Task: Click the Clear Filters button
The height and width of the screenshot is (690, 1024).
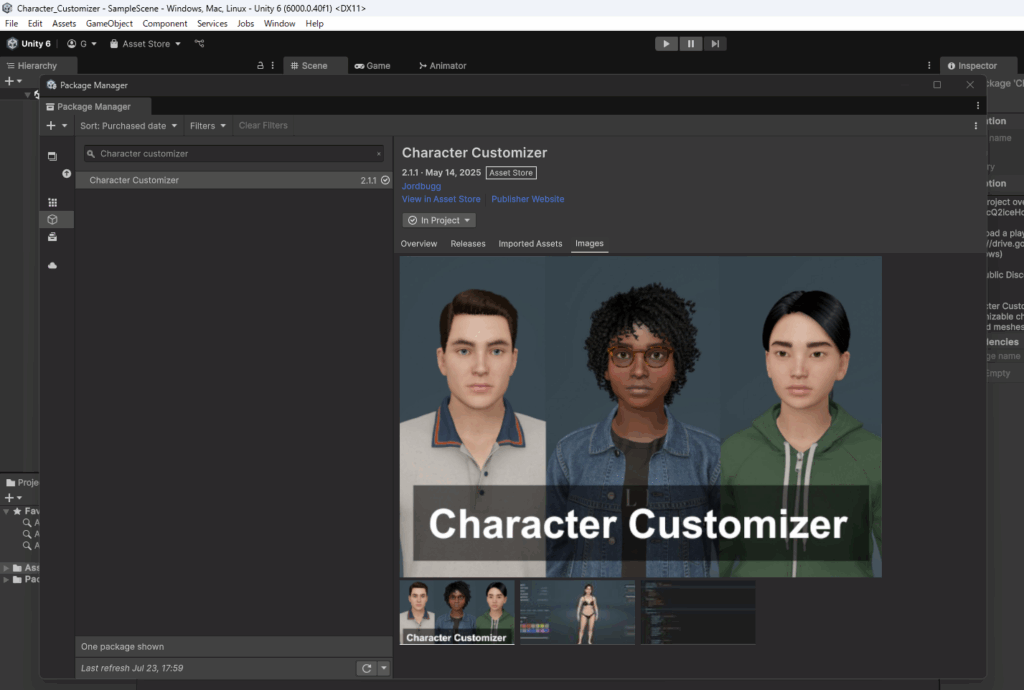Action: pos(263,125)
